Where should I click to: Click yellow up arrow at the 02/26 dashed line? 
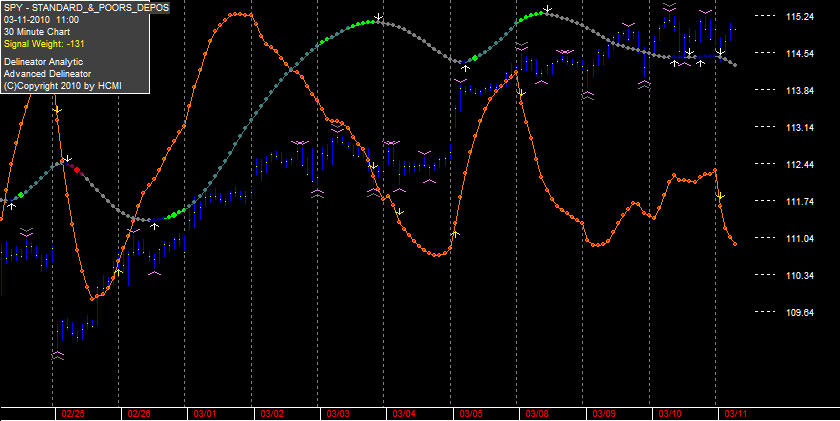(x=119, y=272)
